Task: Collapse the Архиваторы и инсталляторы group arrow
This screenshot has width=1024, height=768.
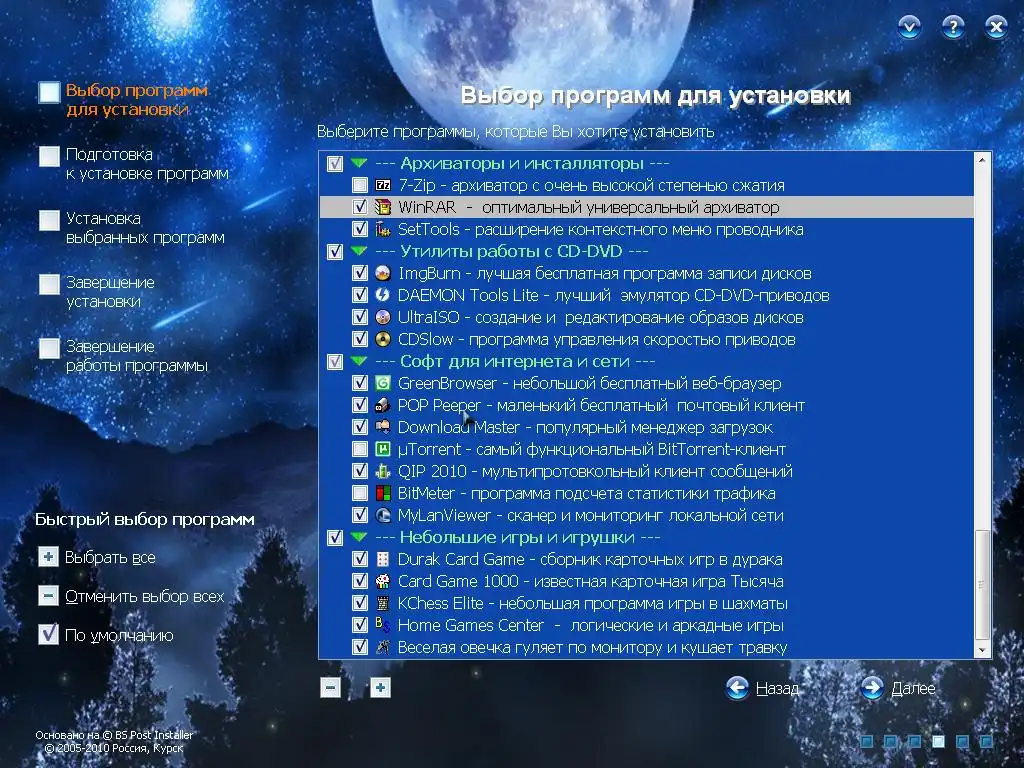Action: (359, 163)
